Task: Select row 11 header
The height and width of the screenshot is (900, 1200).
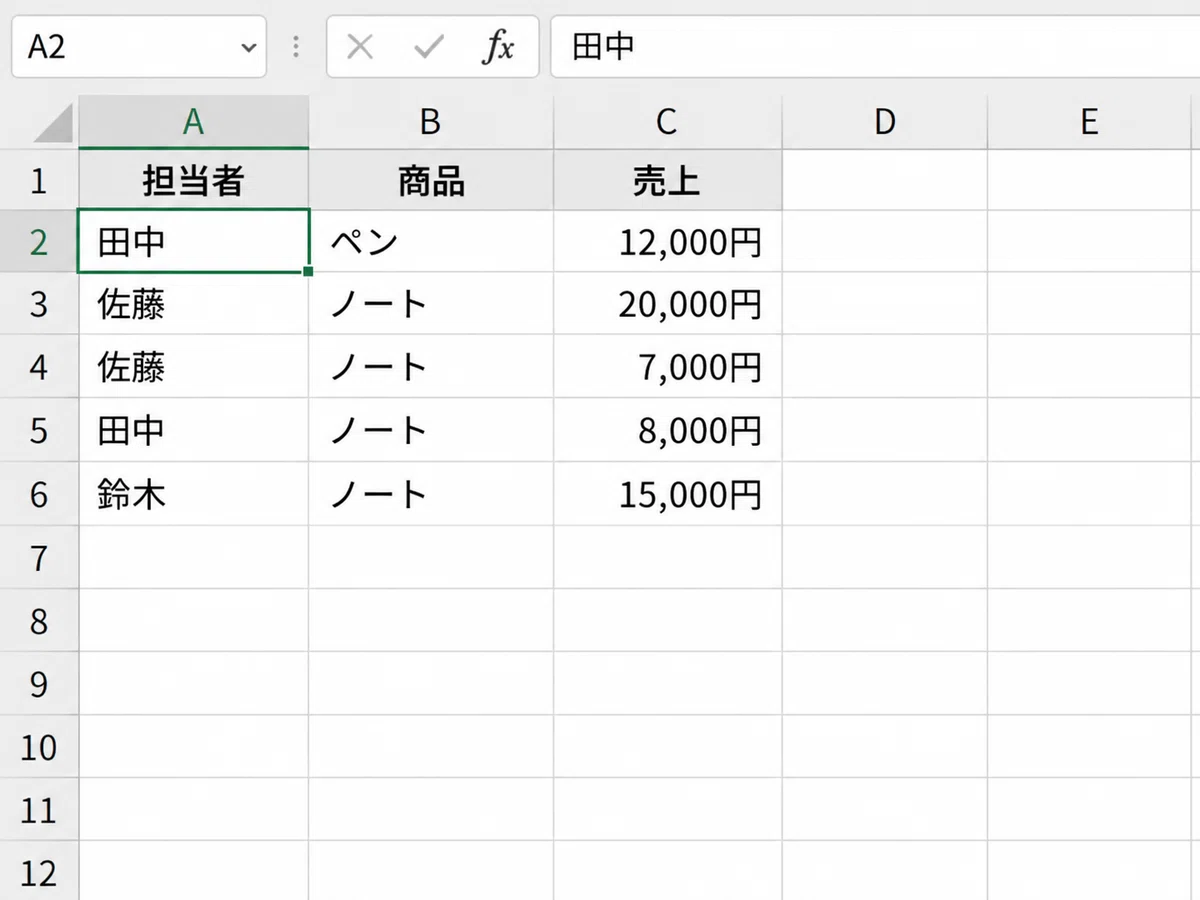Action: (39, 809)
